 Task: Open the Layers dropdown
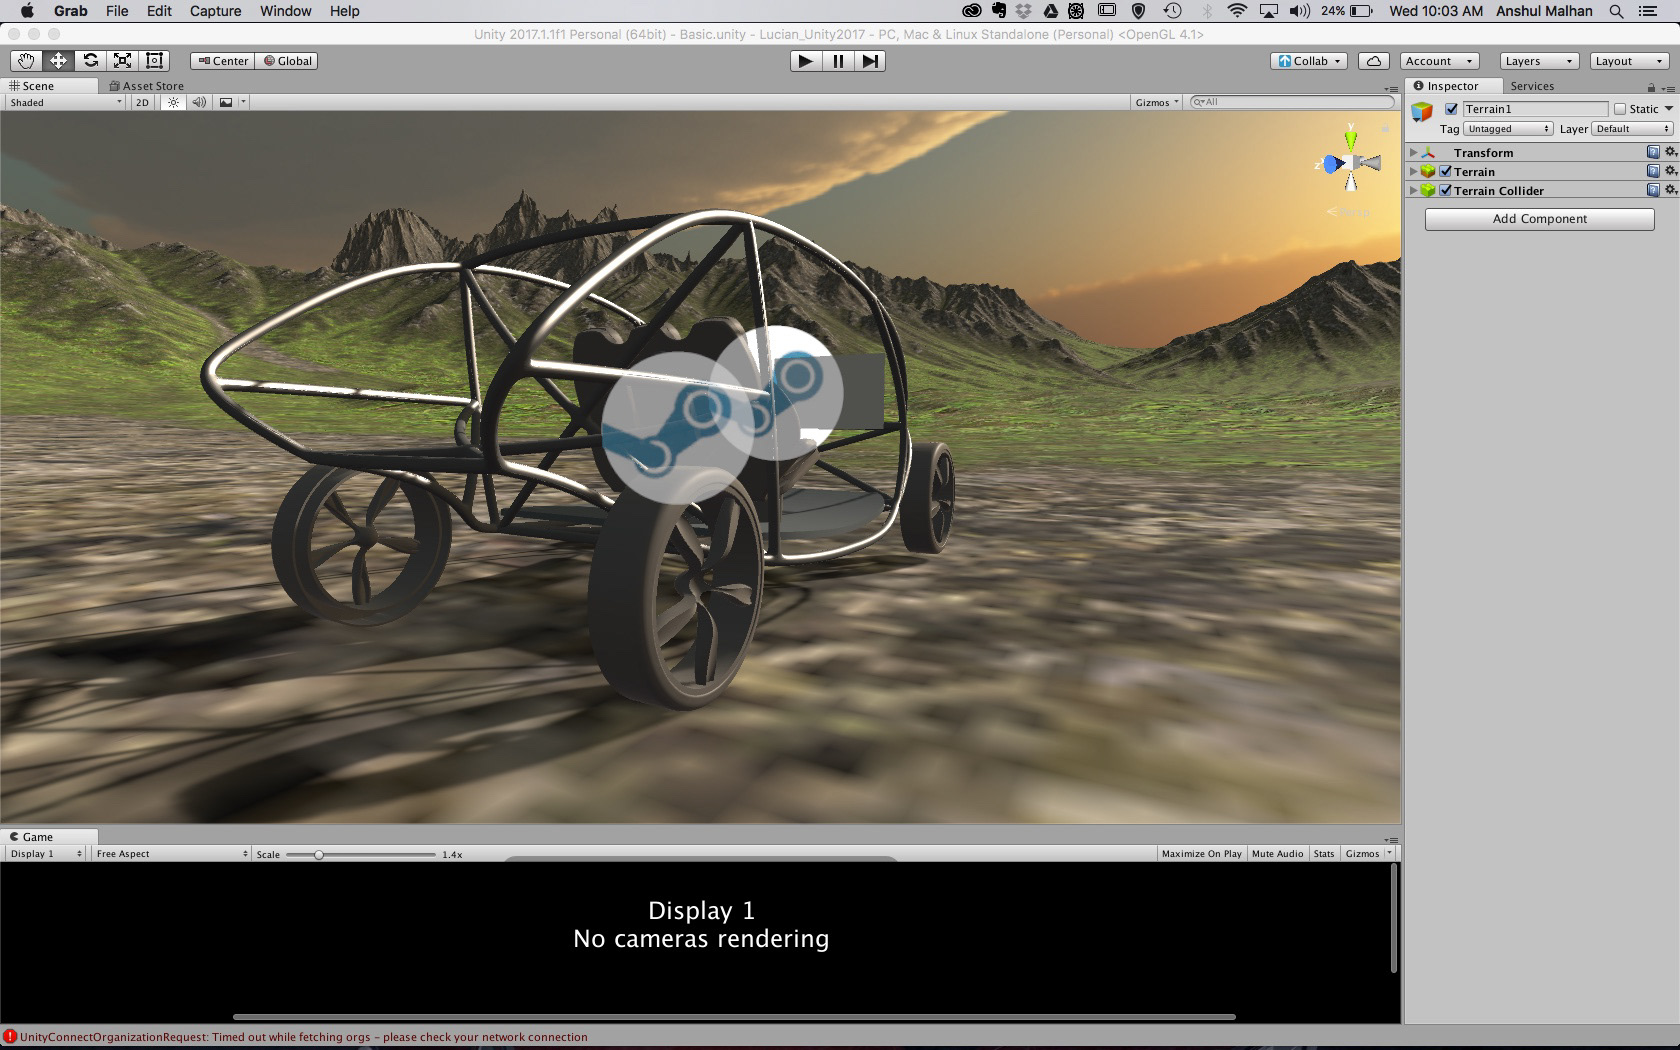(x=1539, y=61)
